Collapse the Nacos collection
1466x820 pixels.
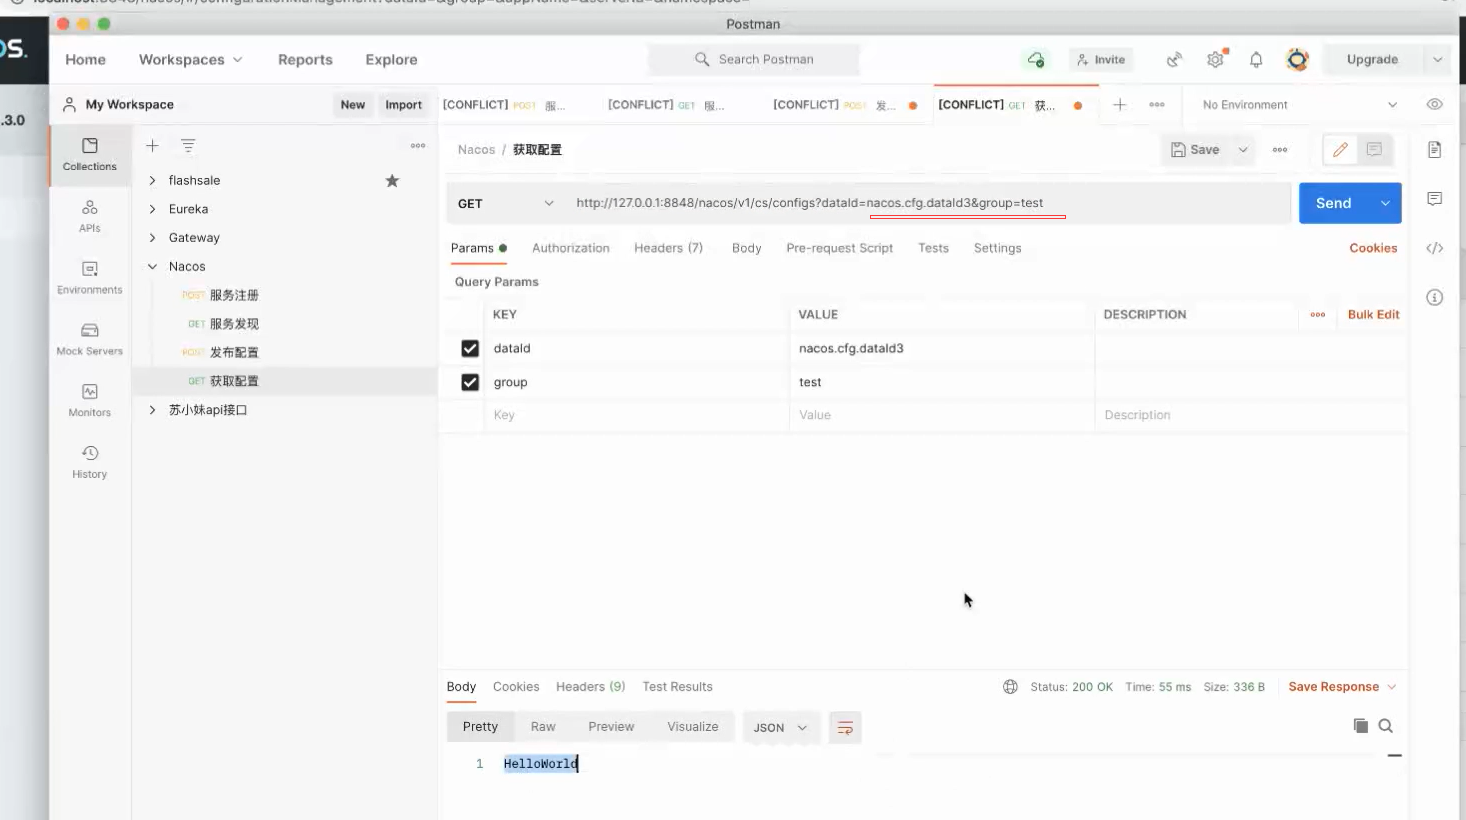(152, 267)
